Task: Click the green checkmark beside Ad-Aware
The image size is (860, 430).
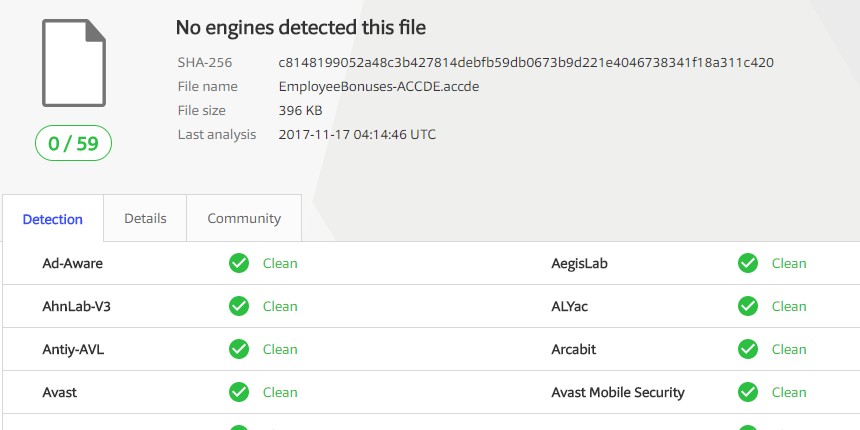Action: coord(239,263)
